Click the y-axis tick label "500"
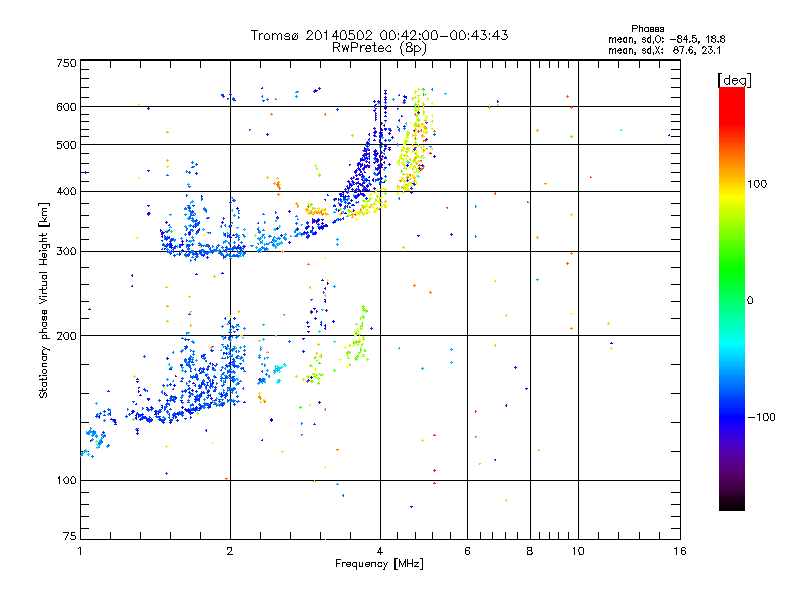Viewport: 800px width, 600px height. click(66, 145)
